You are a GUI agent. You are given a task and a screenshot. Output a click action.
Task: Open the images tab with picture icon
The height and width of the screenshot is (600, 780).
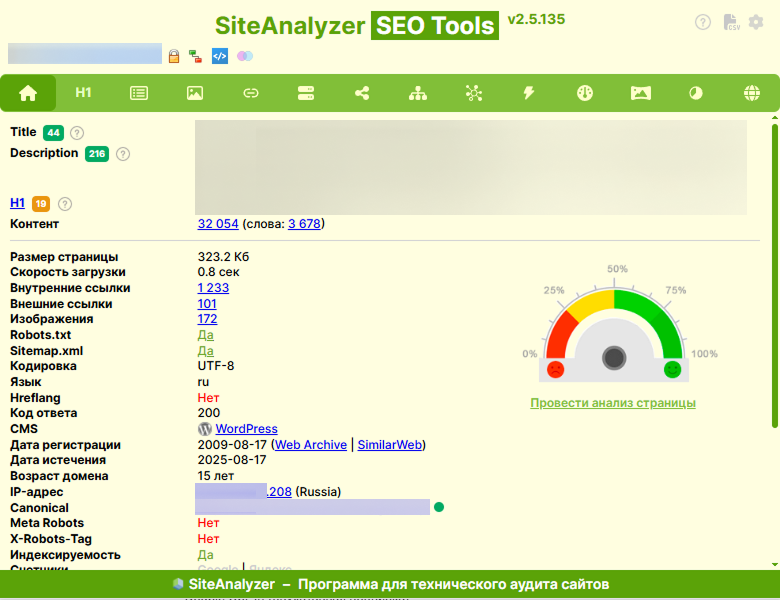coord(195,93)
